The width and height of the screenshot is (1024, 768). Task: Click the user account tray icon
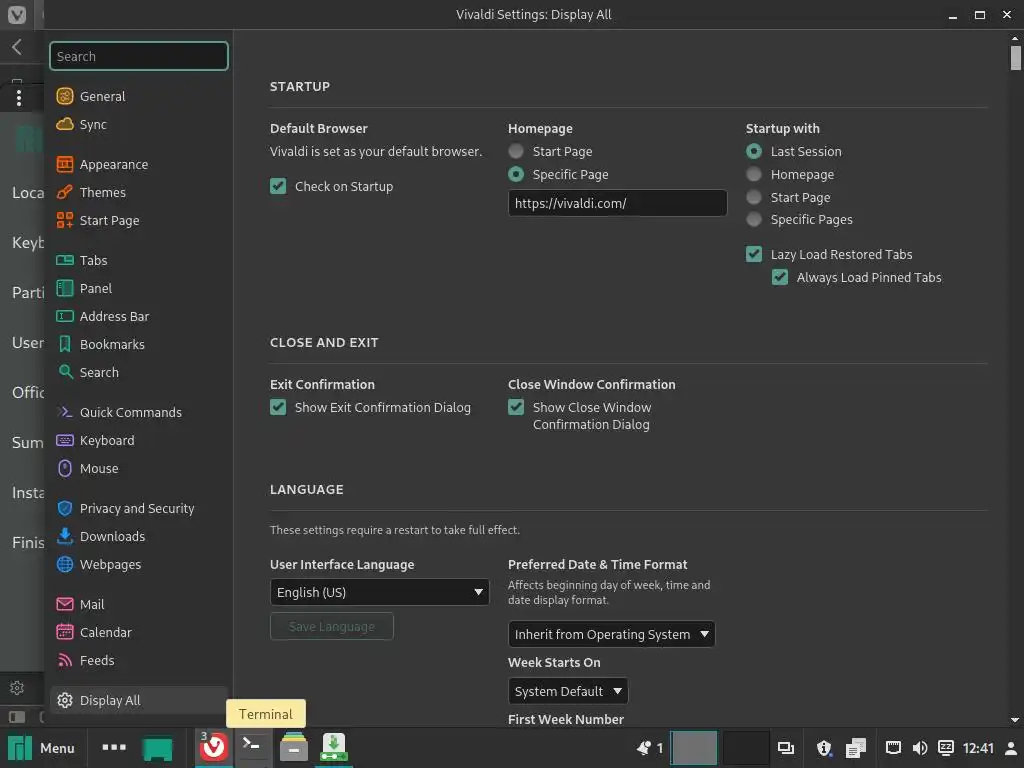tap(1011, 748)
